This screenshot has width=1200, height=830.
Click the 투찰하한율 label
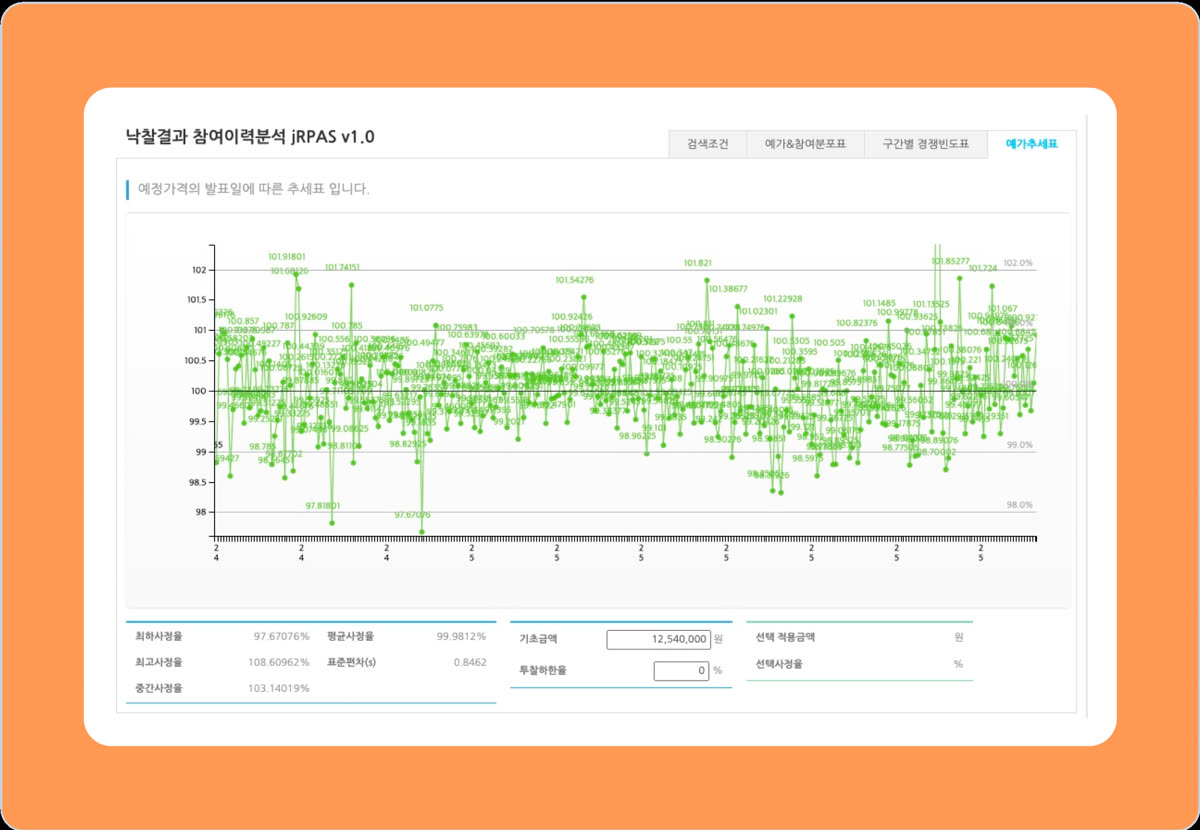click(x=543, y=671)
